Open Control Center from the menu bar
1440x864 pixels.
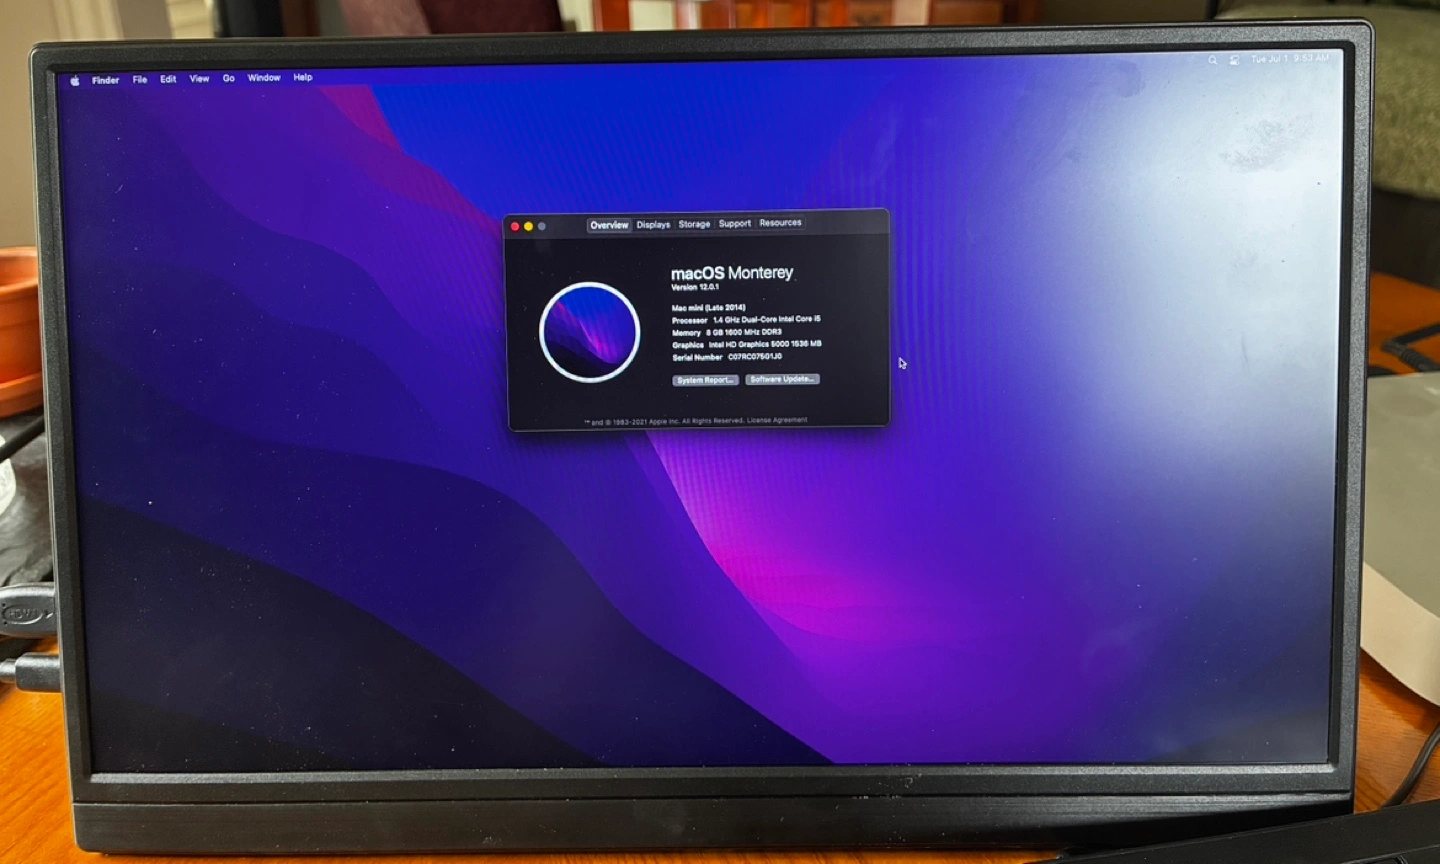coord(1234,60)
